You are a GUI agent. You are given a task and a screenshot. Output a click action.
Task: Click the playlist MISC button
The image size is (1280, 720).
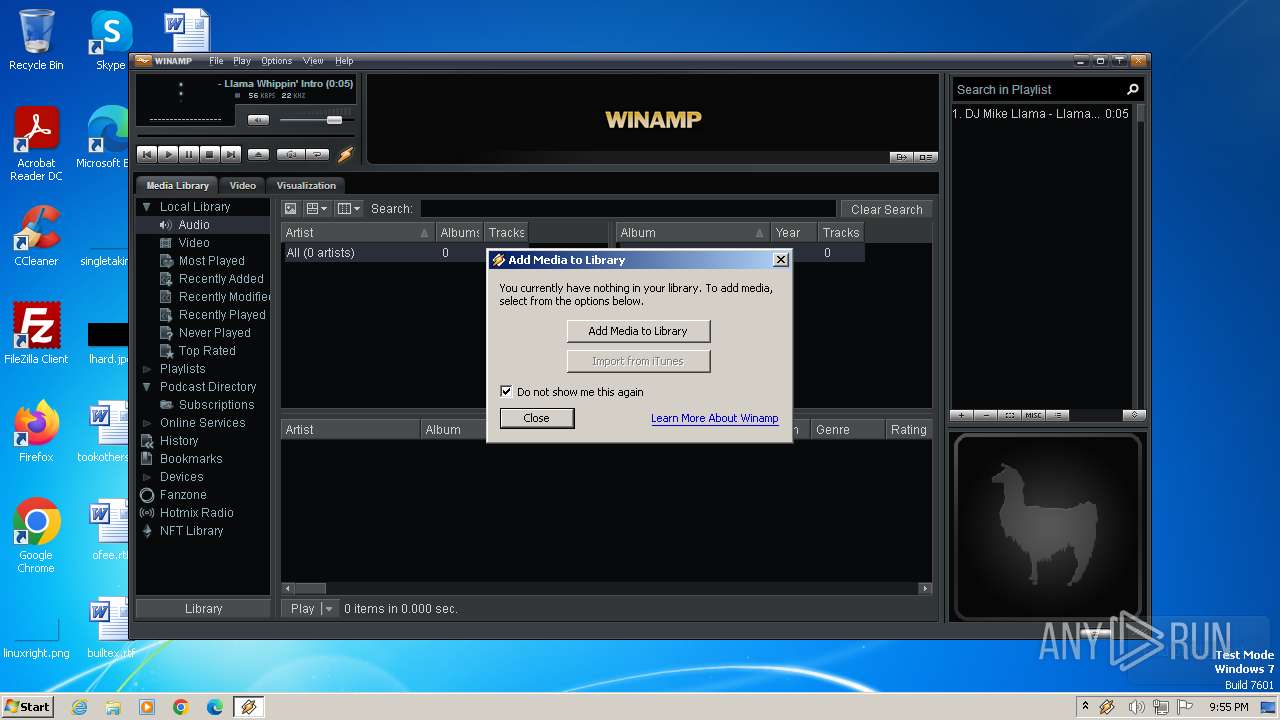pyautogui.click(x=1034, y=415)
